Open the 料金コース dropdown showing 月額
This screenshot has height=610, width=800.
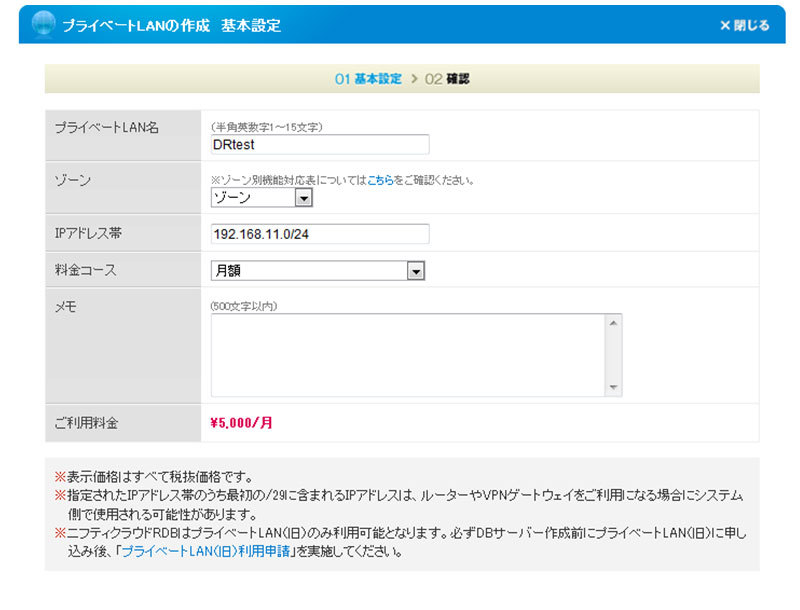coord(318,270)
